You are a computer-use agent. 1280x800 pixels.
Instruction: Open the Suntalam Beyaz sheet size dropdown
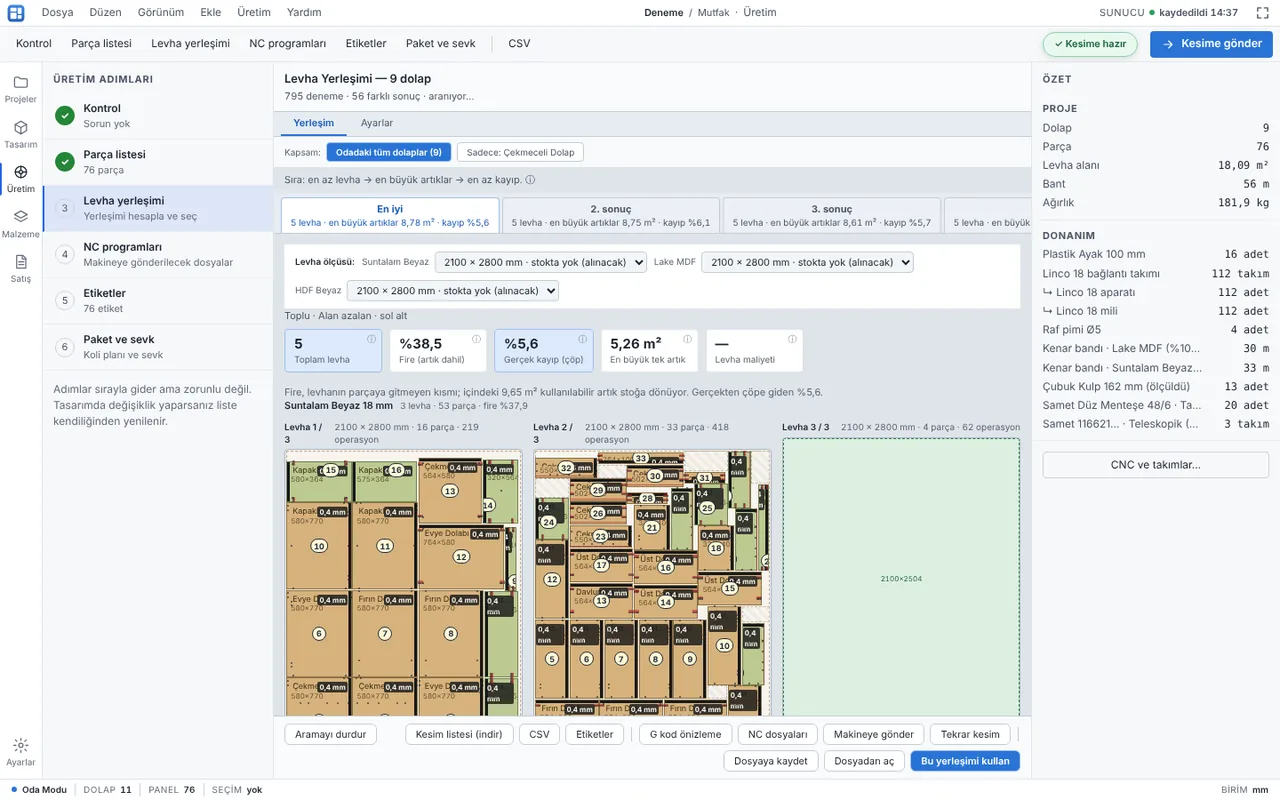pyautogui.click(x=541, y=262)
